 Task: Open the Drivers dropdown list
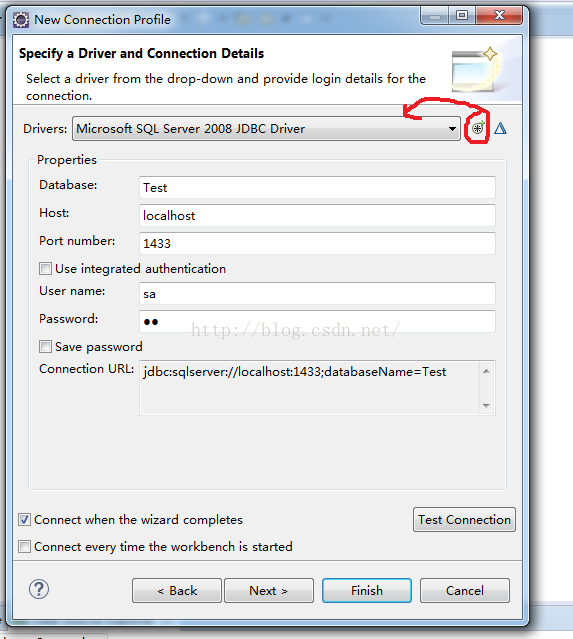[267, 129]
